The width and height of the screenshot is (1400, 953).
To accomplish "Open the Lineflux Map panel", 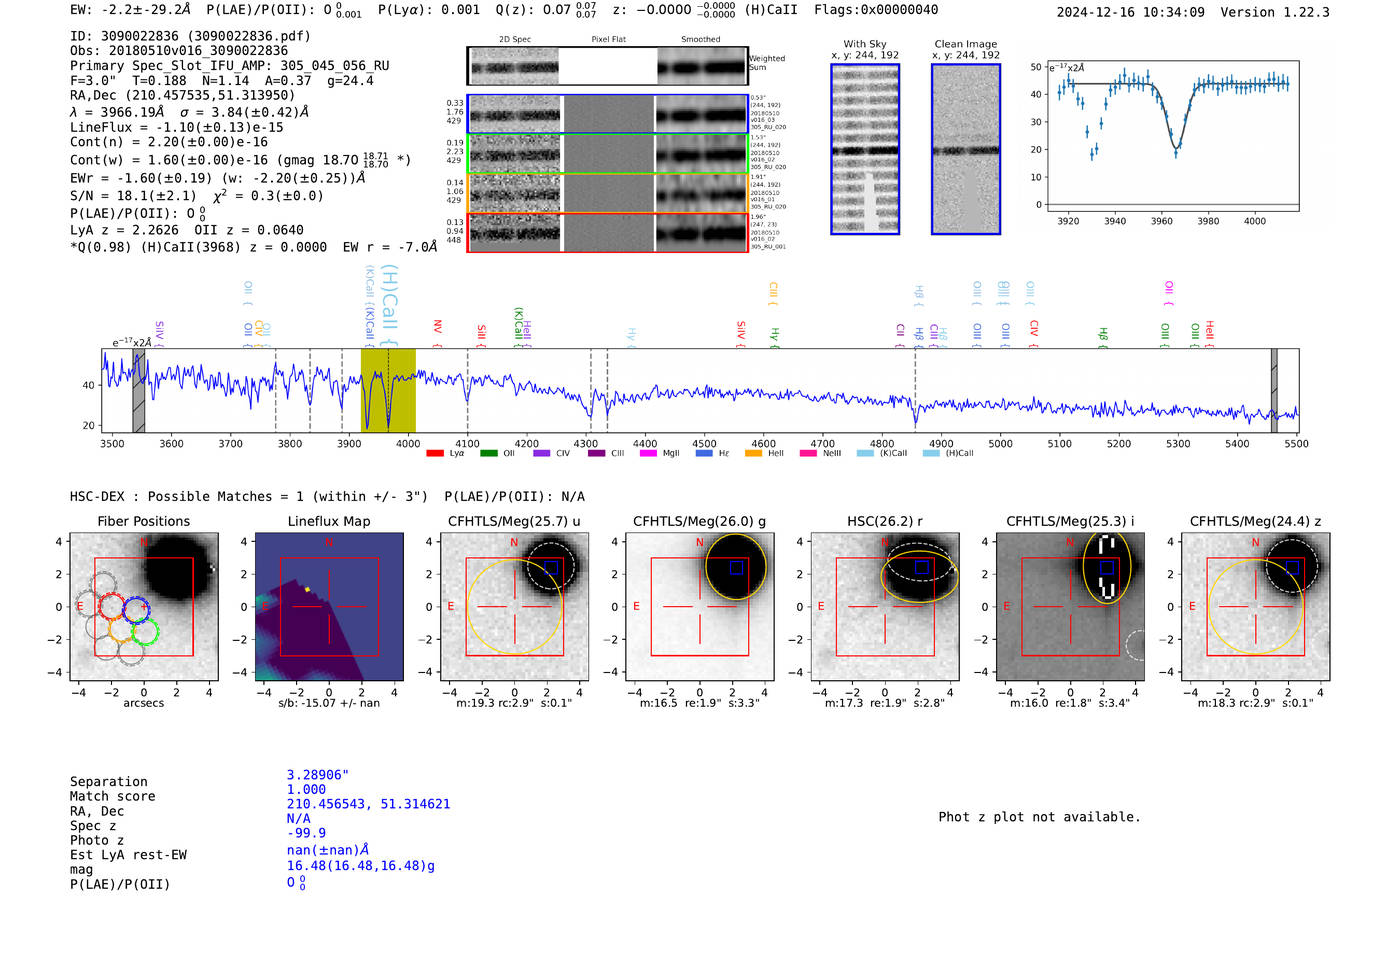I will (329, 607).
